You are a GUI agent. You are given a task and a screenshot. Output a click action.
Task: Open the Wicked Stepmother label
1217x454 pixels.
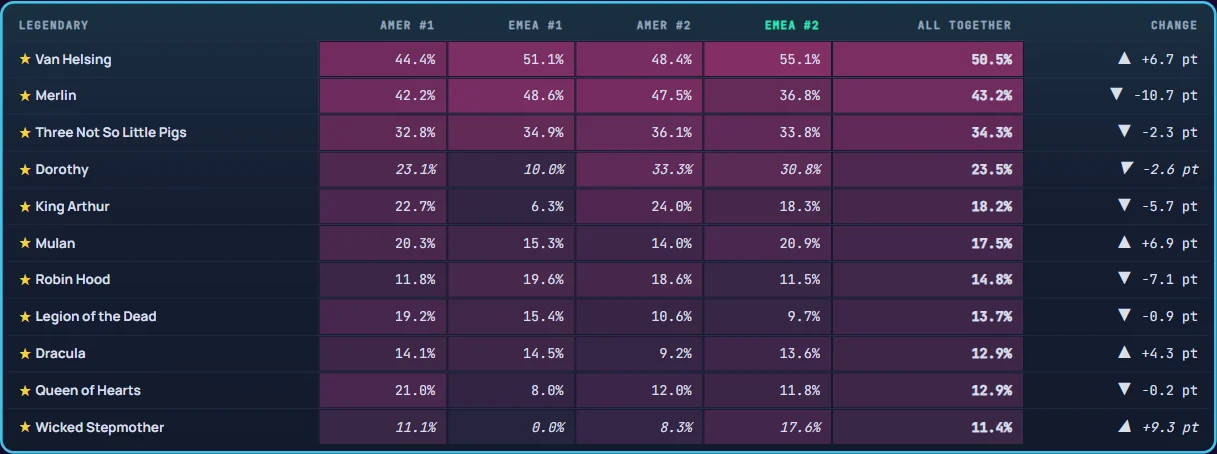tap(100, 428)
